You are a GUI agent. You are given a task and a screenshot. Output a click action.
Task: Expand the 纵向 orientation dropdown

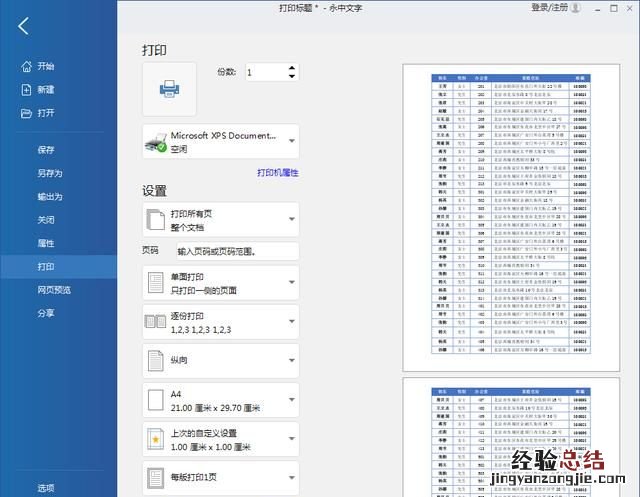(292, 361)
